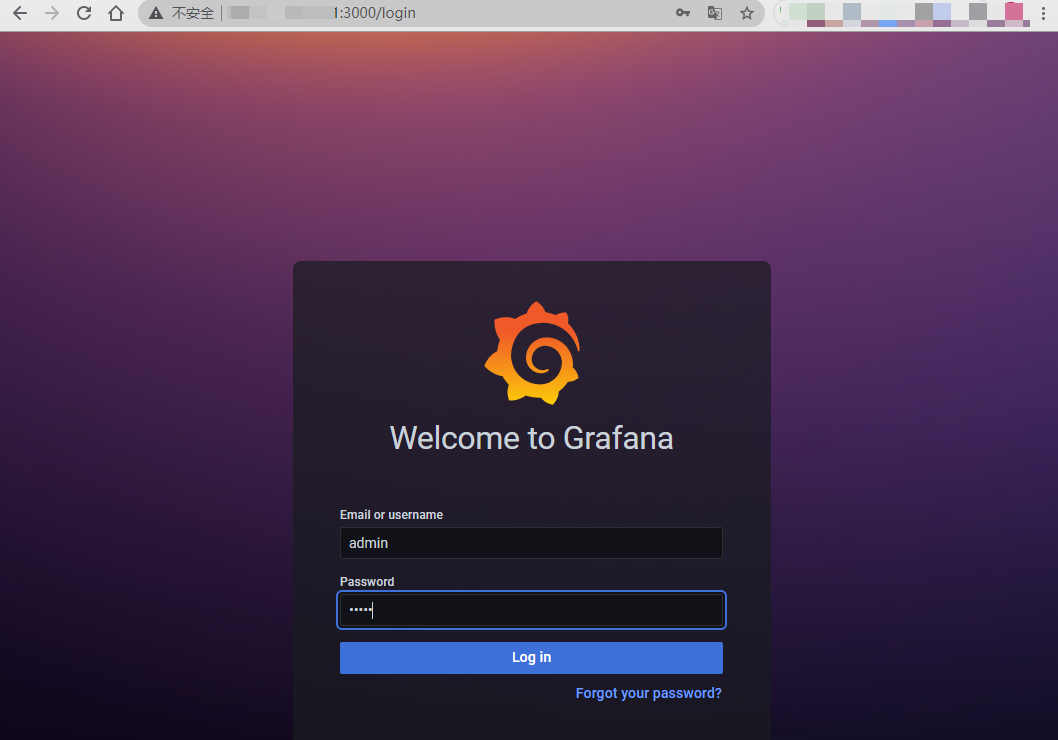Focus the Email or username field
This screenshot has width=1058, height=740.
(x=531, y=543)
